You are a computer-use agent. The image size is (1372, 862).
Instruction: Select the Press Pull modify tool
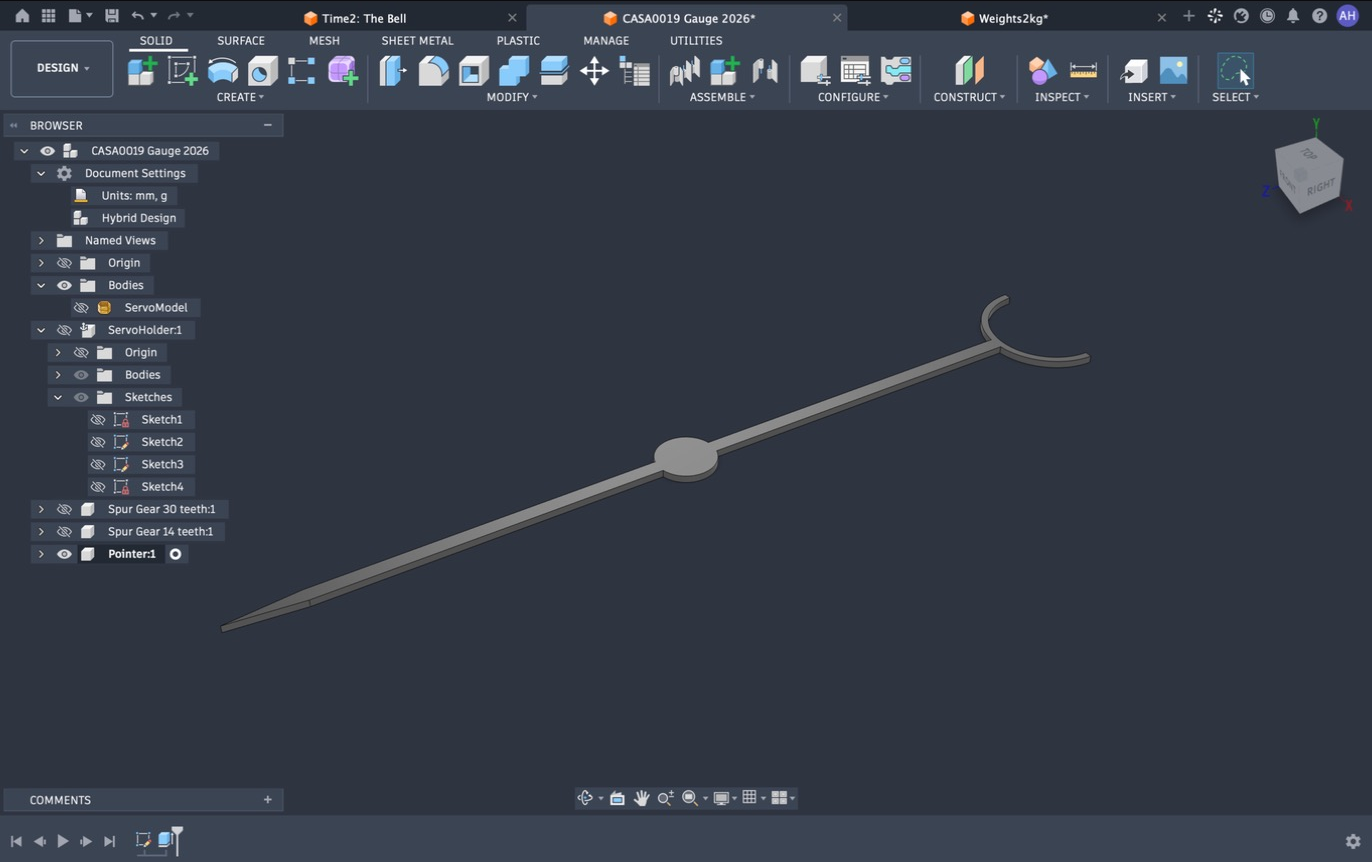393,70
